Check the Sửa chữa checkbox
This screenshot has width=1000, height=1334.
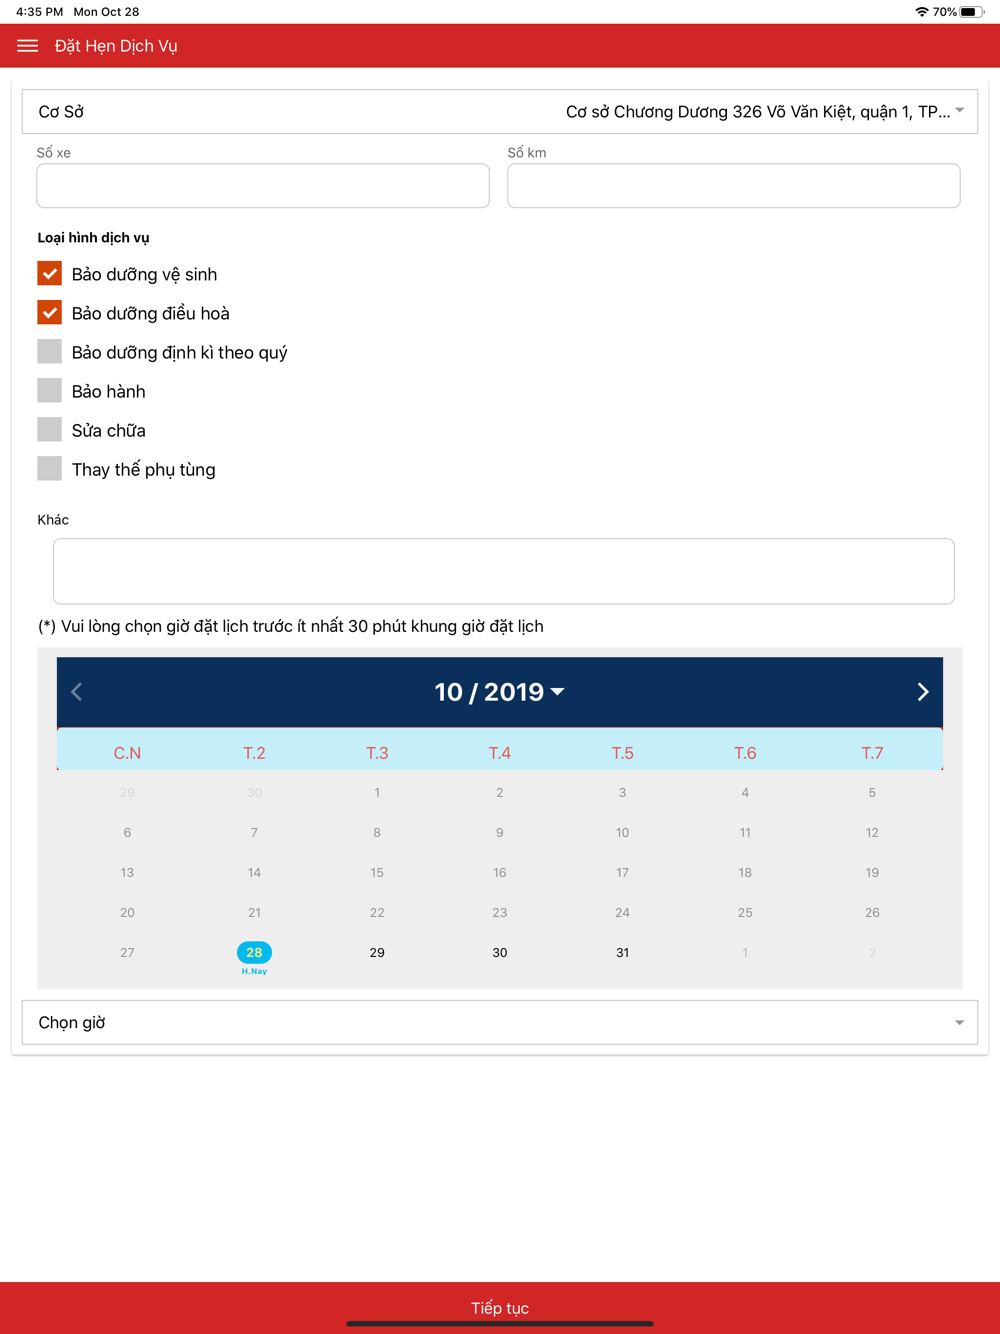(49, 430)
